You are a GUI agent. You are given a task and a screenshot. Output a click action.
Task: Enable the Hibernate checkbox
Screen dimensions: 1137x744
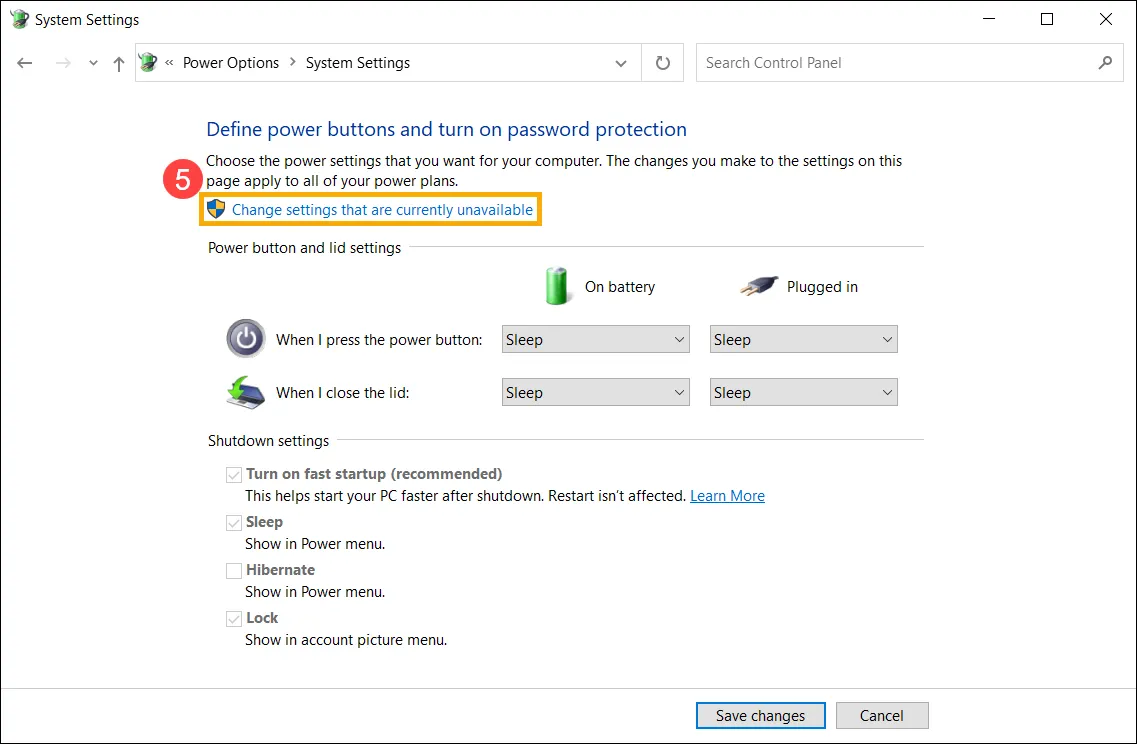233,570
